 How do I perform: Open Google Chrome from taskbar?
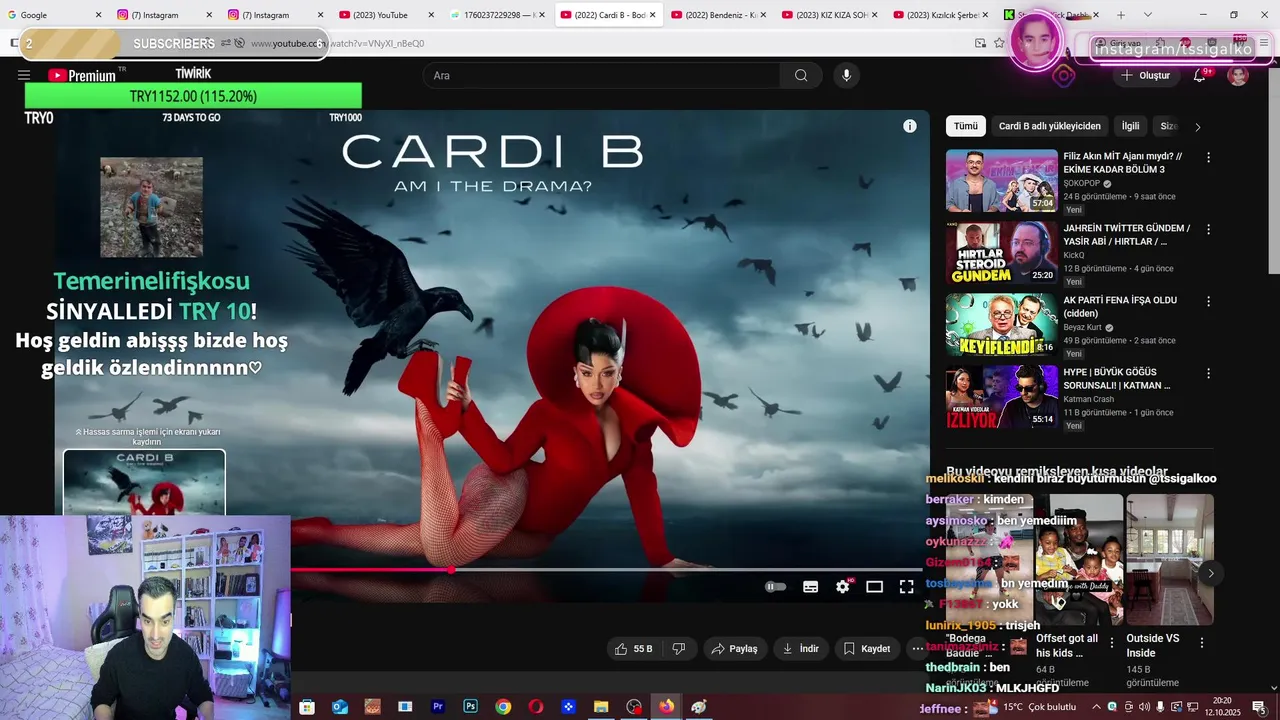tap(503, 707)
